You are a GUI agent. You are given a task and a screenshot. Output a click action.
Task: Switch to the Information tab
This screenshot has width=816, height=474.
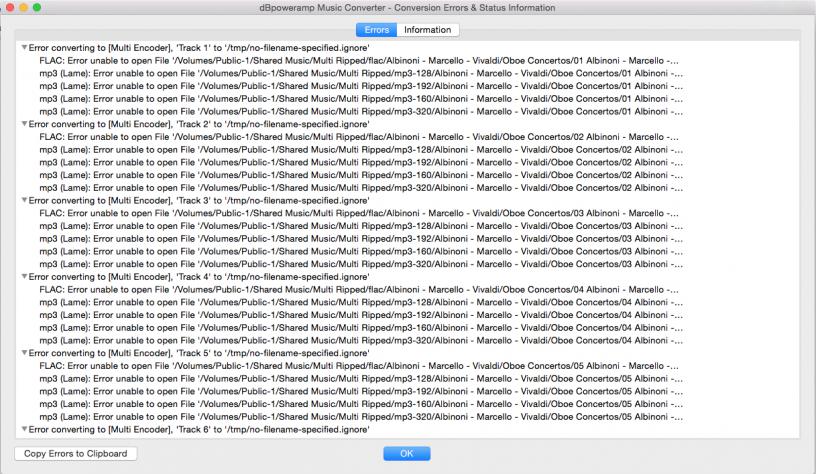tap(426, 30)
